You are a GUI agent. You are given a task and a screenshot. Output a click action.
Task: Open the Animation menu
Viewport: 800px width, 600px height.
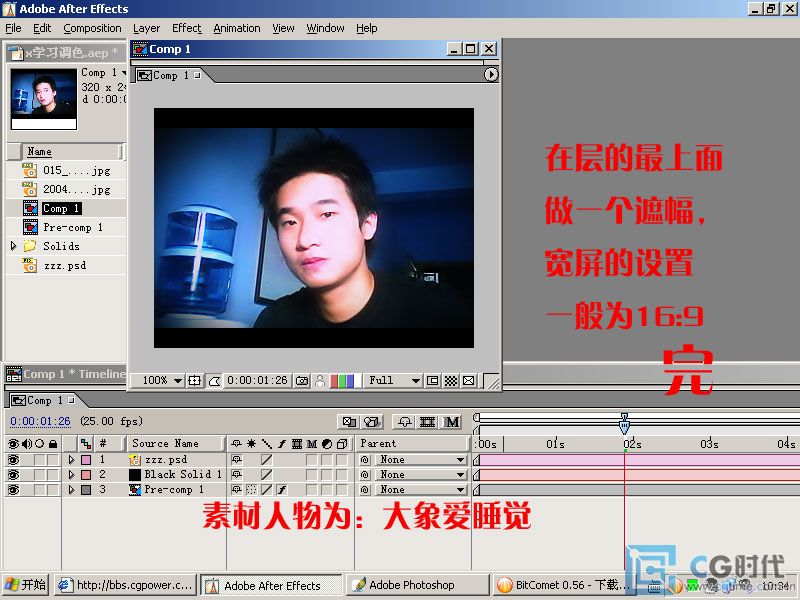tap(237, 28)
